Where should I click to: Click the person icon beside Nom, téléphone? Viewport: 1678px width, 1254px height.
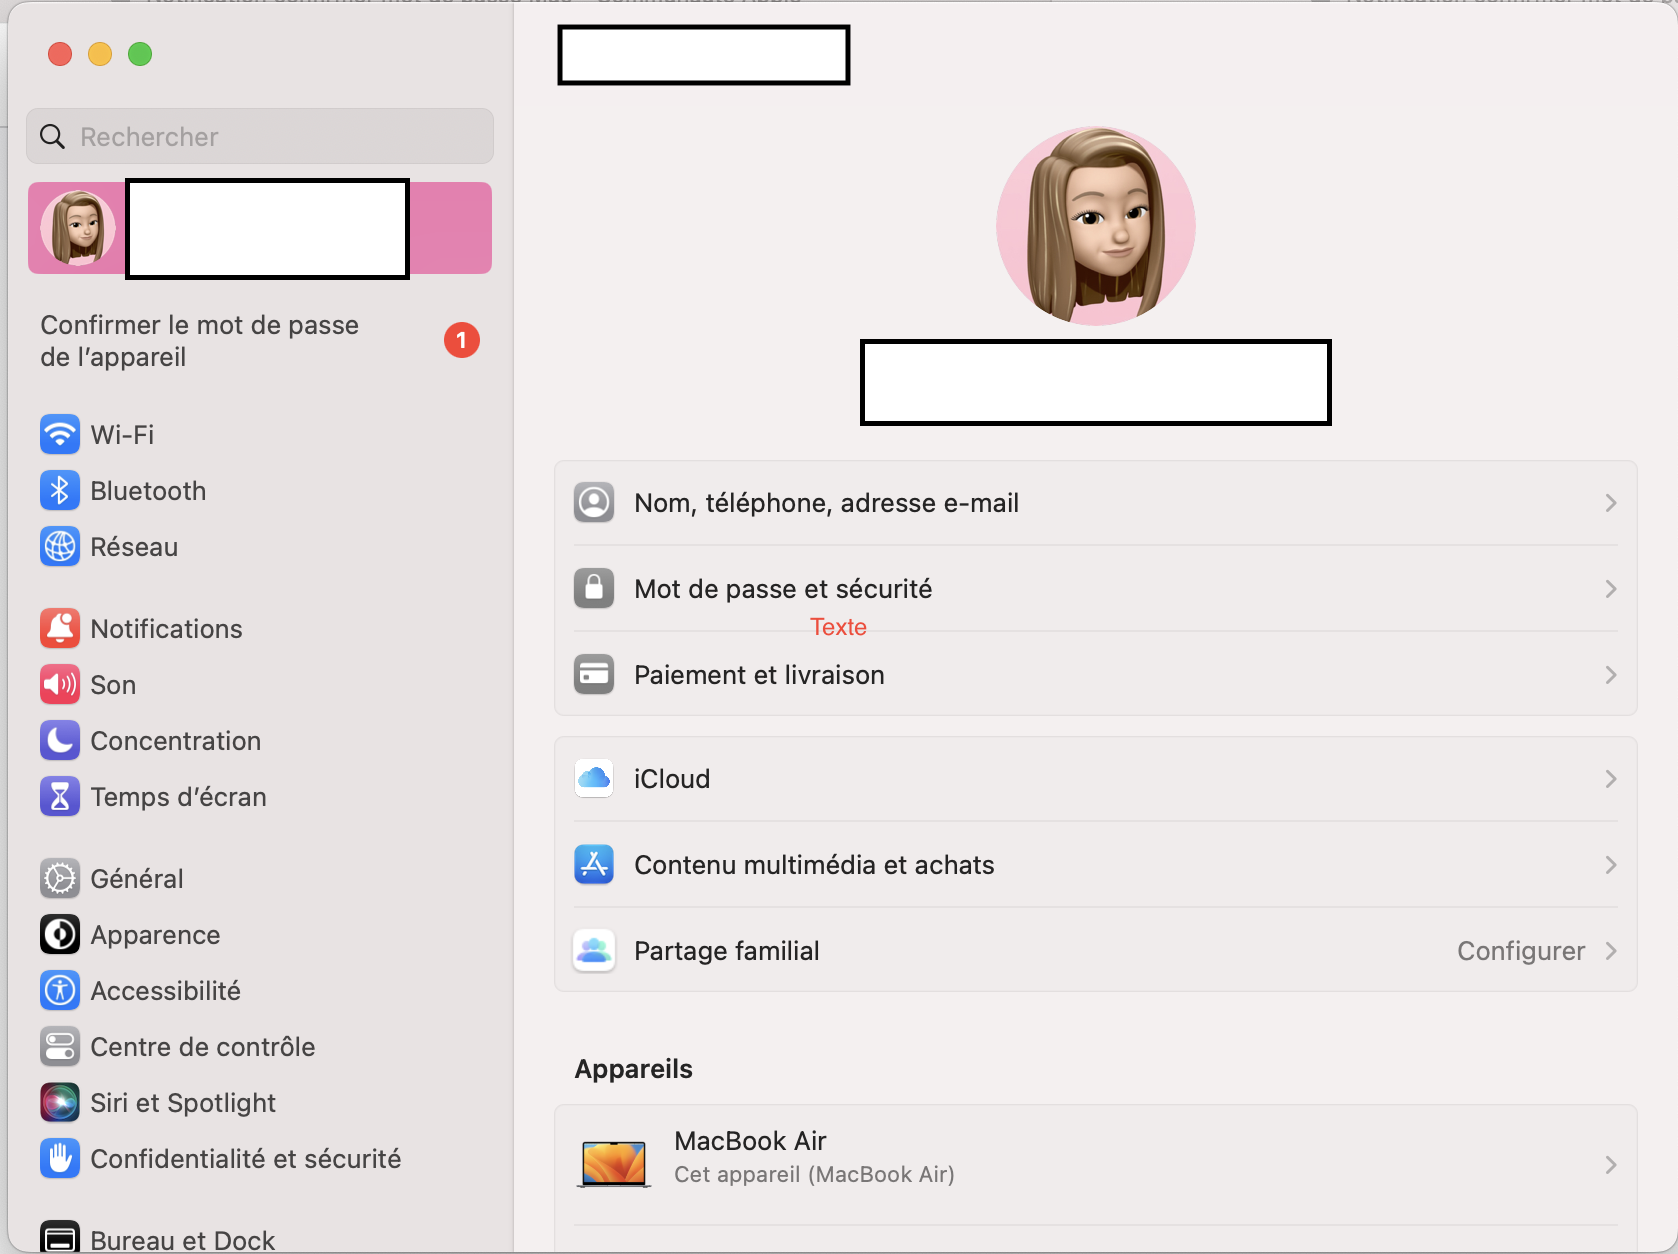(x=594, y=502)
